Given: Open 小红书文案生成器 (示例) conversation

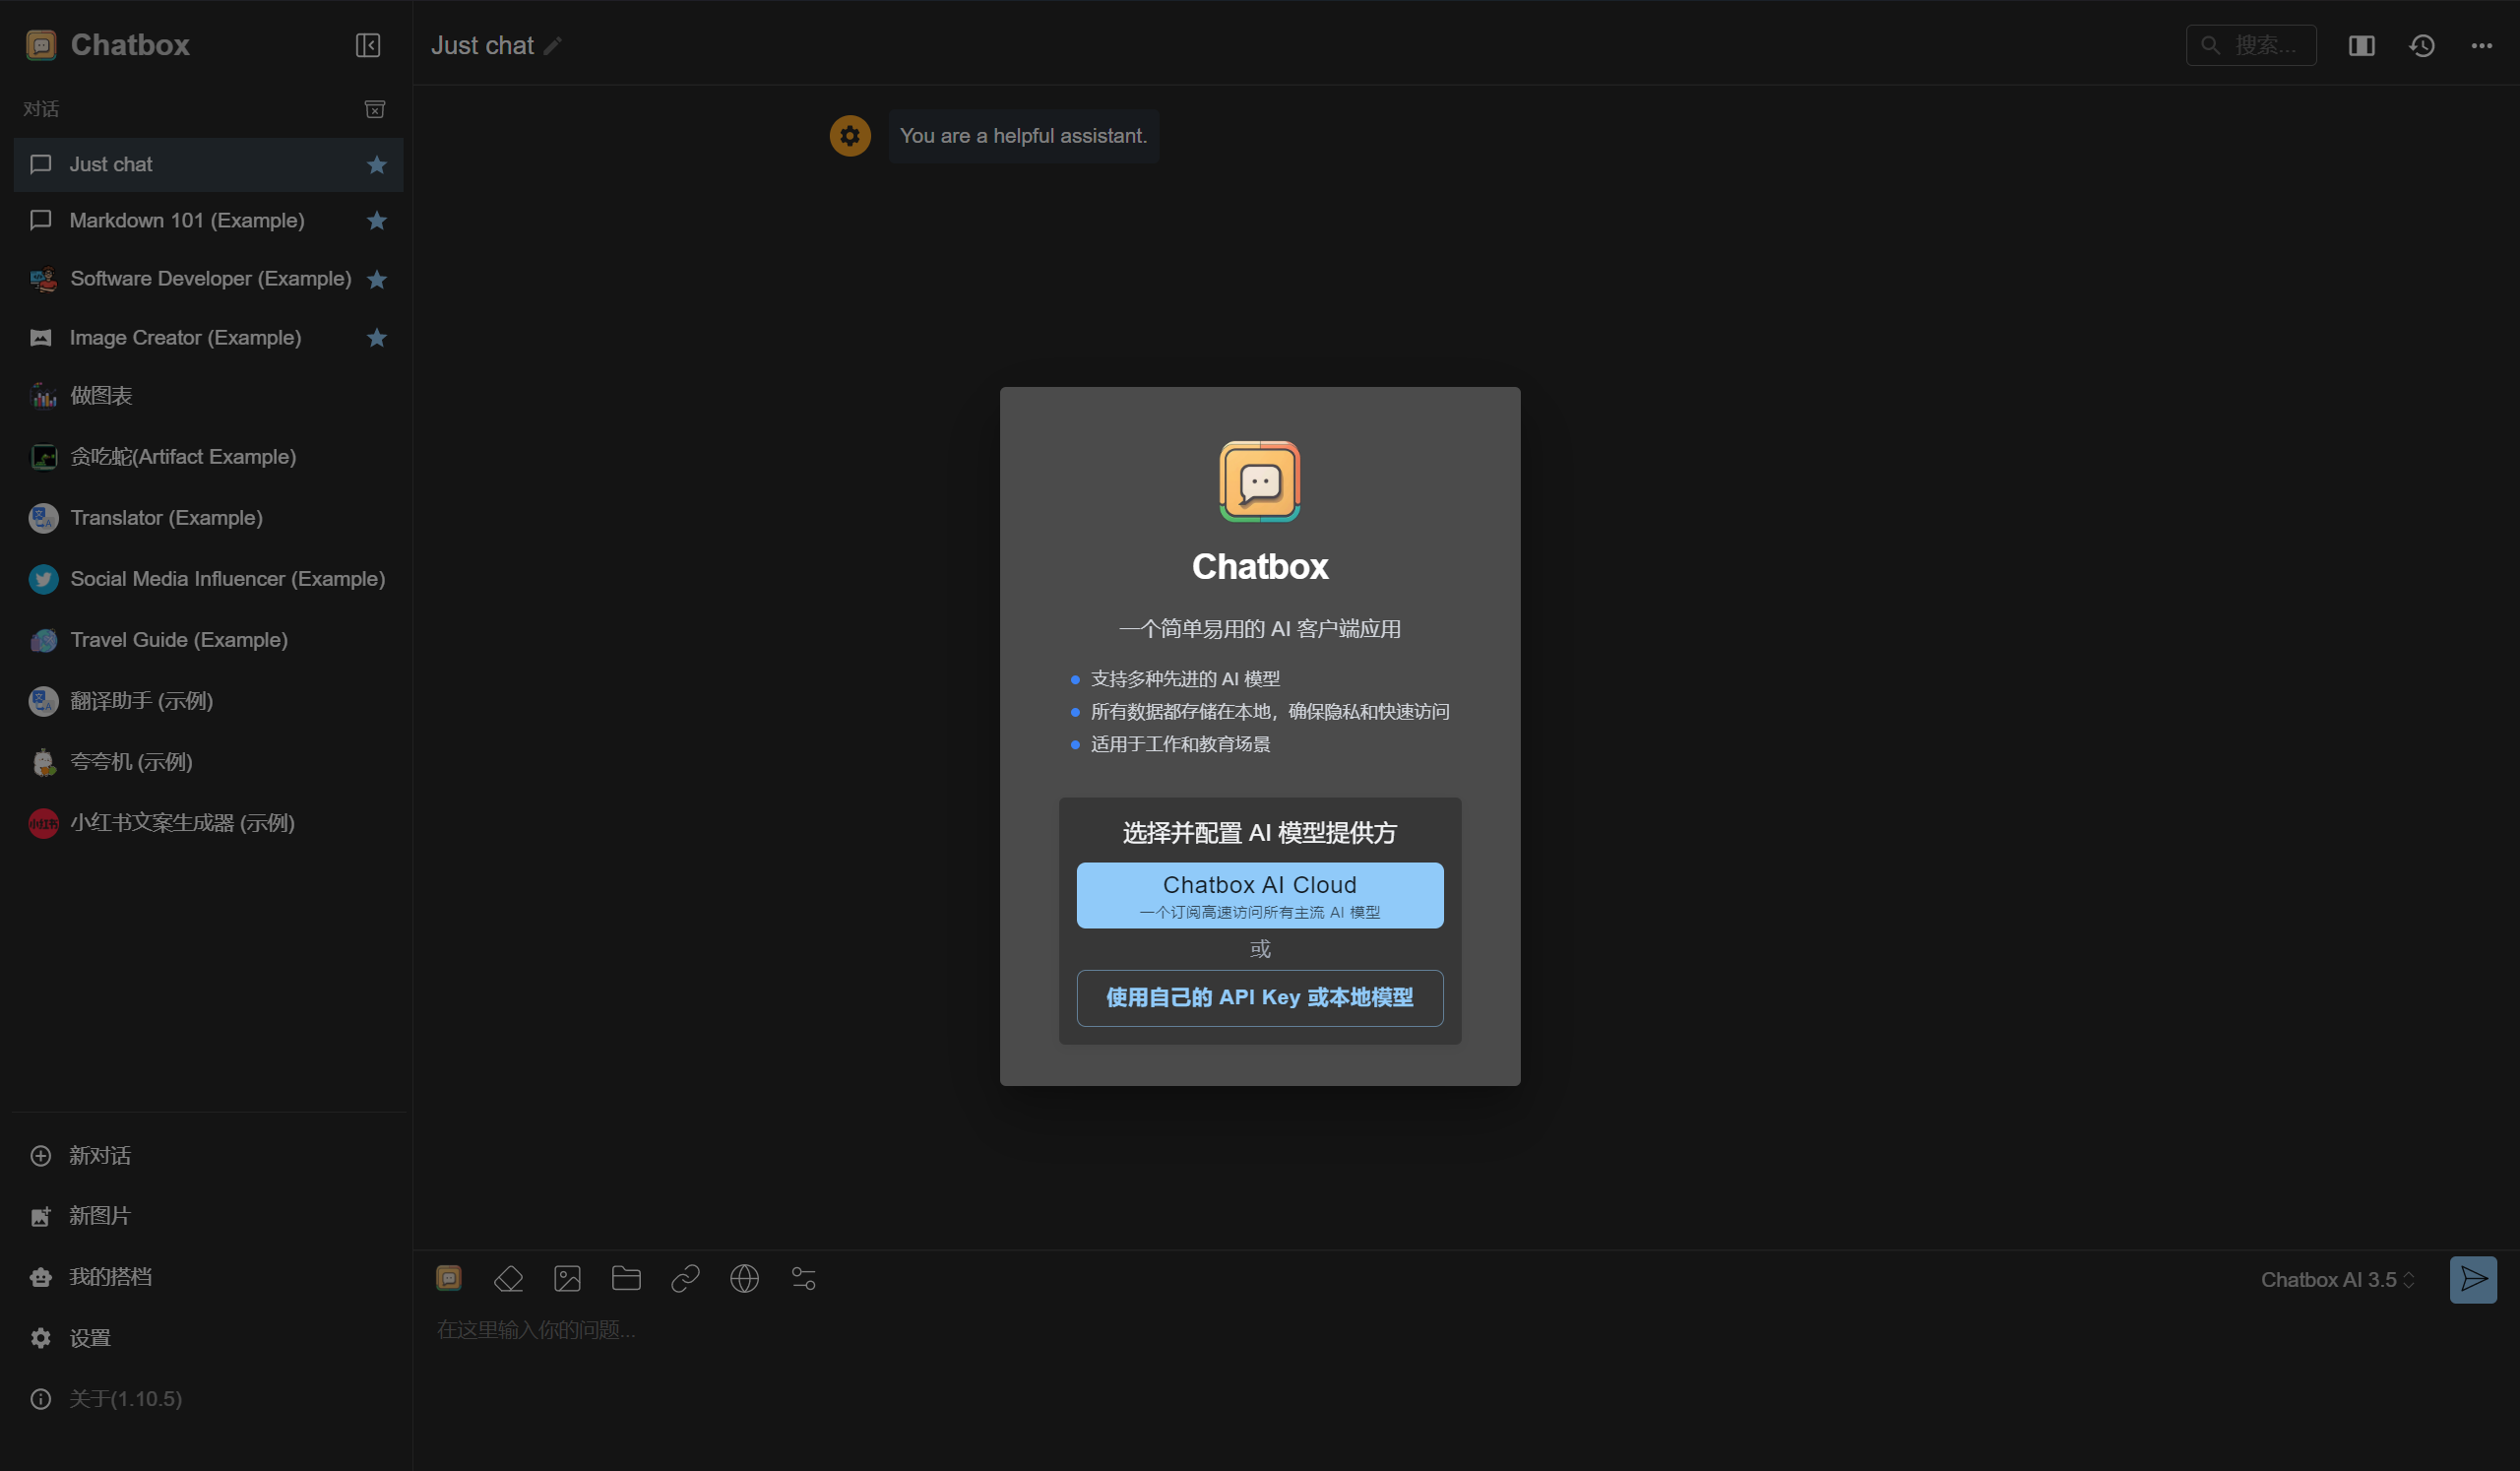Looking at the screenshot, I should (208, 823).
